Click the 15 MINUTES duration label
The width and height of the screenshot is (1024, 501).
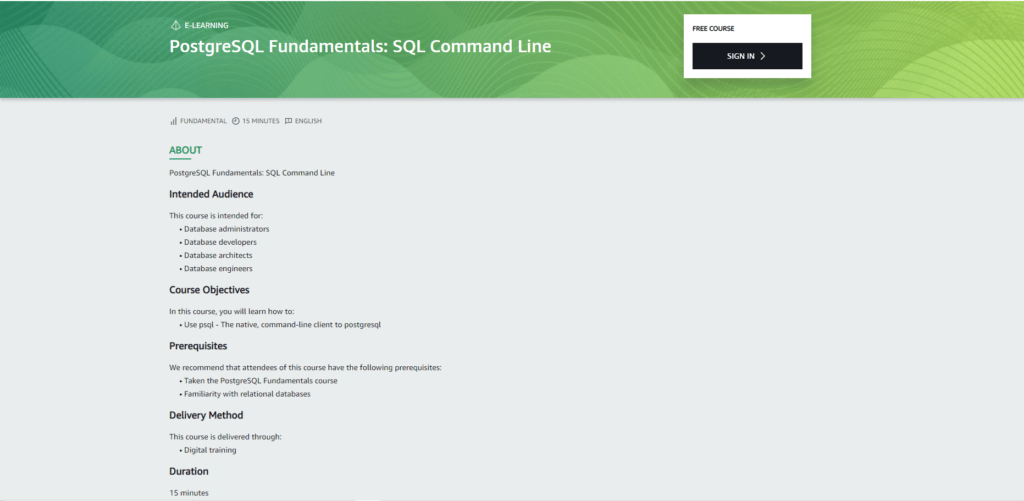pyautogui.click(x=260, y=121)
